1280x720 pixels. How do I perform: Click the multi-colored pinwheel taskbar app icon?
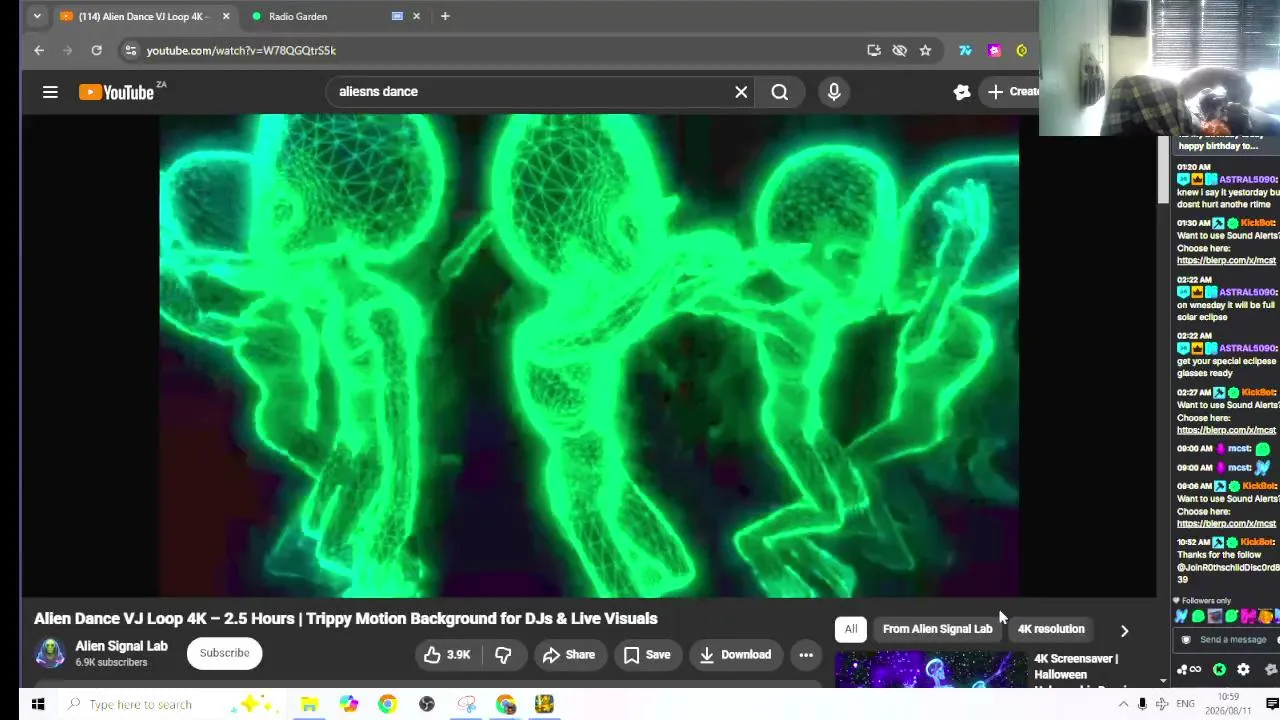[349, 704]
